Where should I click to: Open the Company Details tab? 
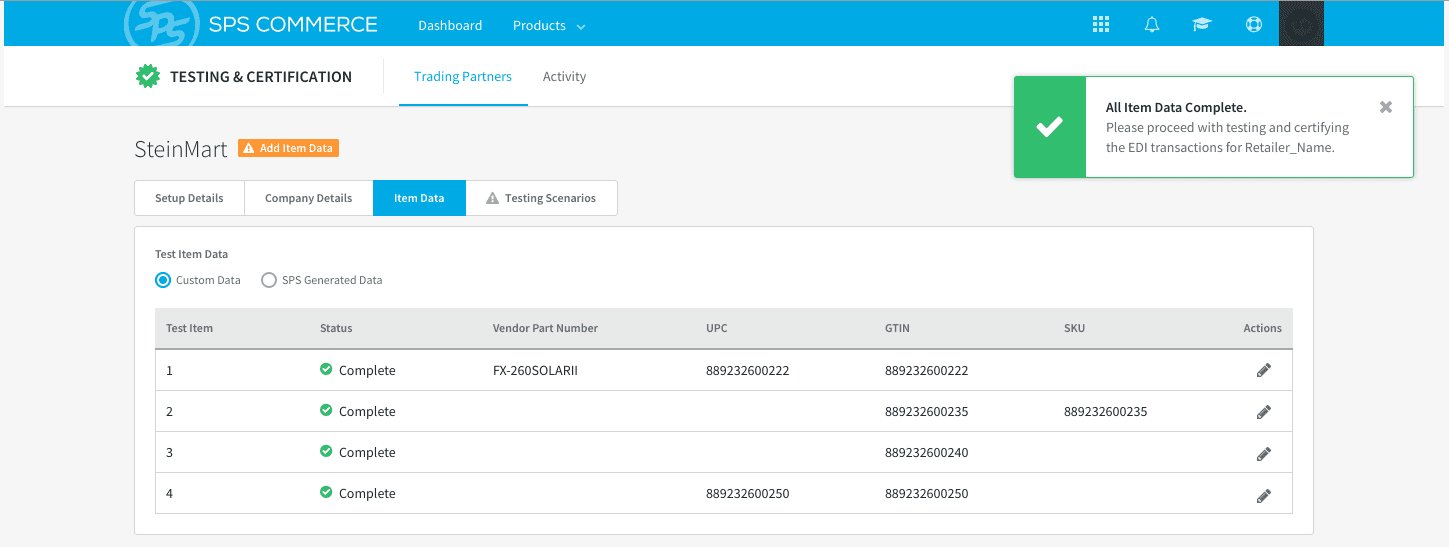pyautogui.click(x=308, y=198)
